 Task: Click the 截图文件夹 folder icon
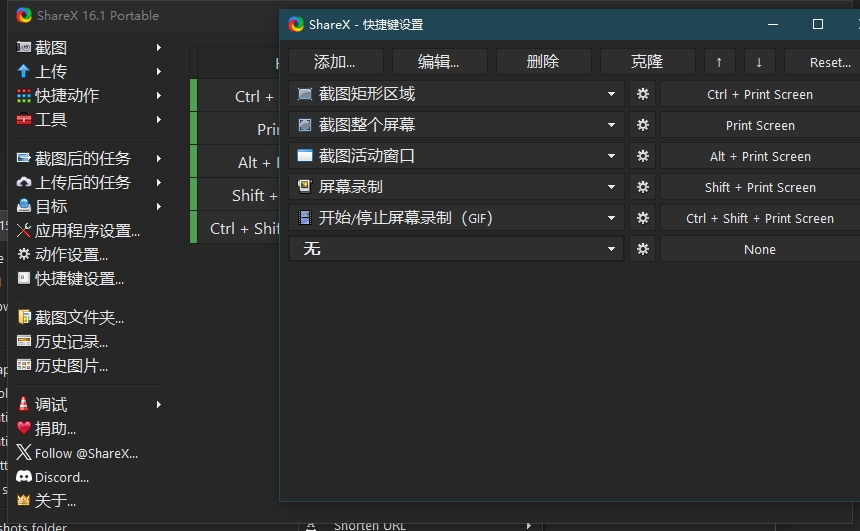click(x=24, y=317)
